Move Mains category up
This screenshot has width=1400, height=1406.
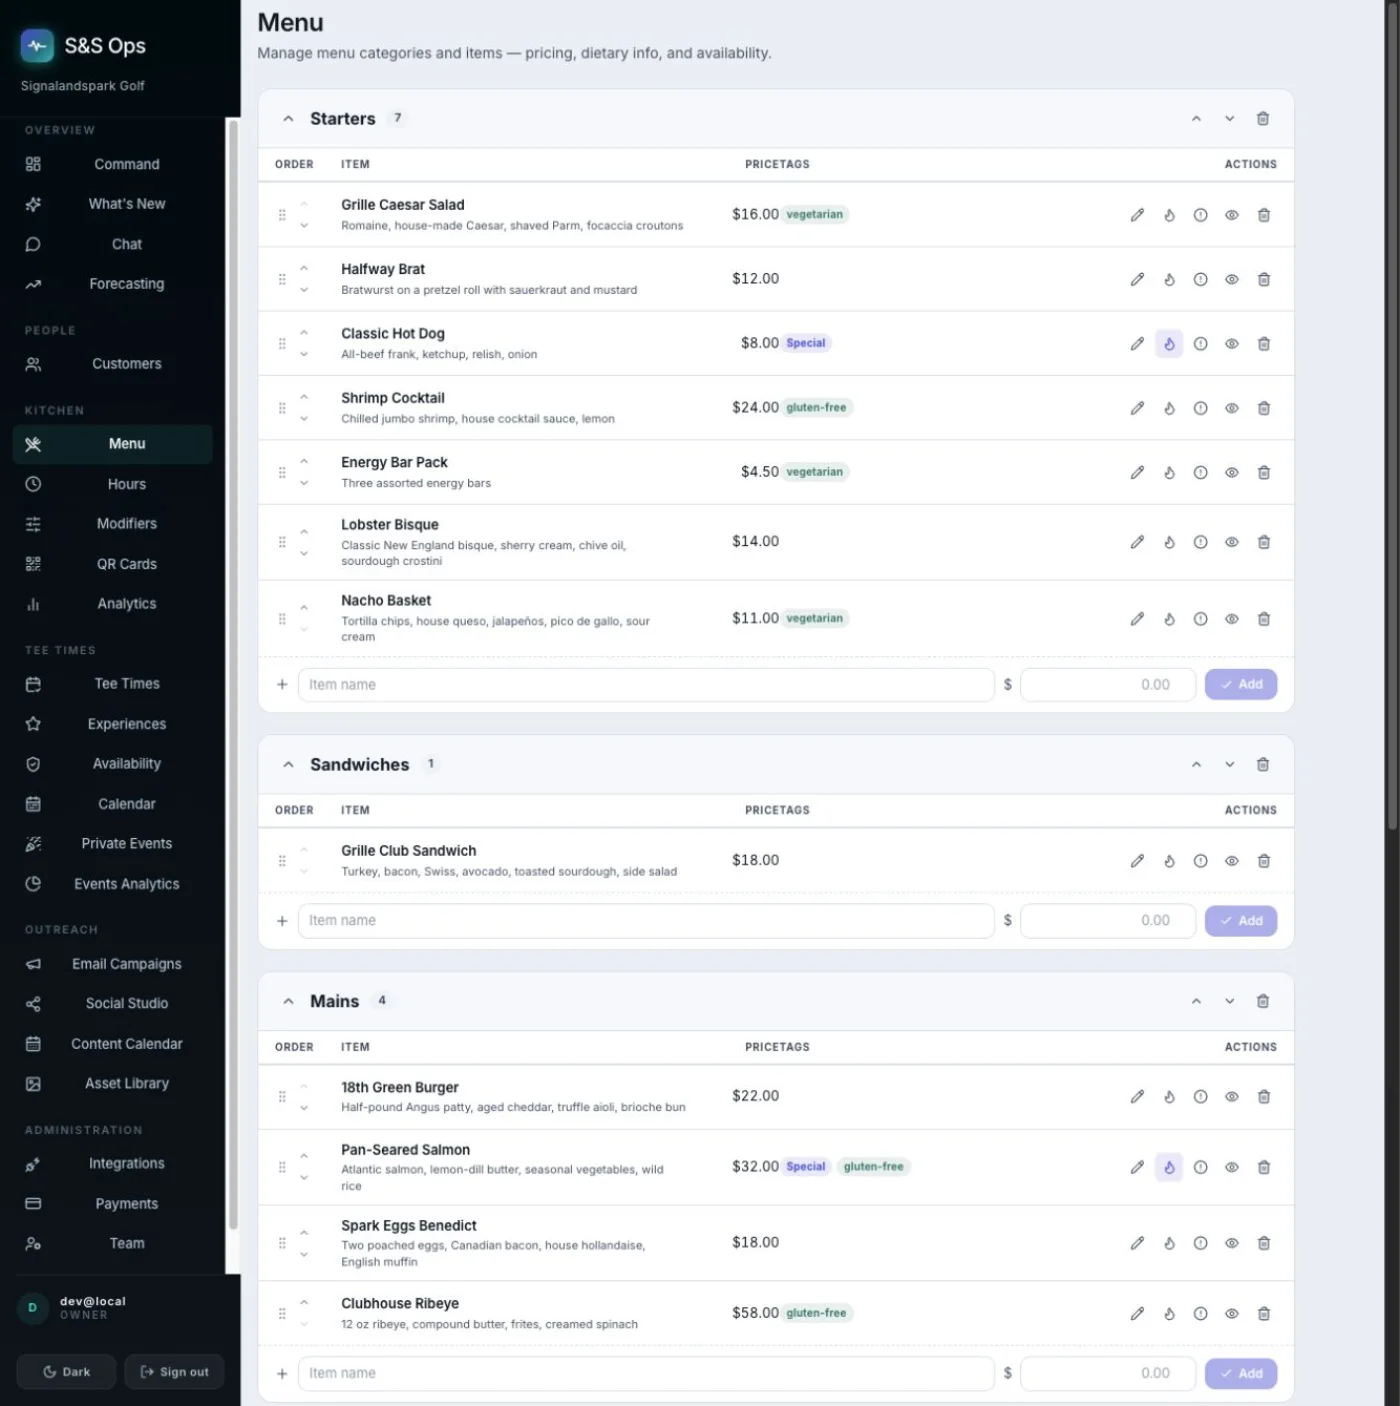[1196, 1002]
